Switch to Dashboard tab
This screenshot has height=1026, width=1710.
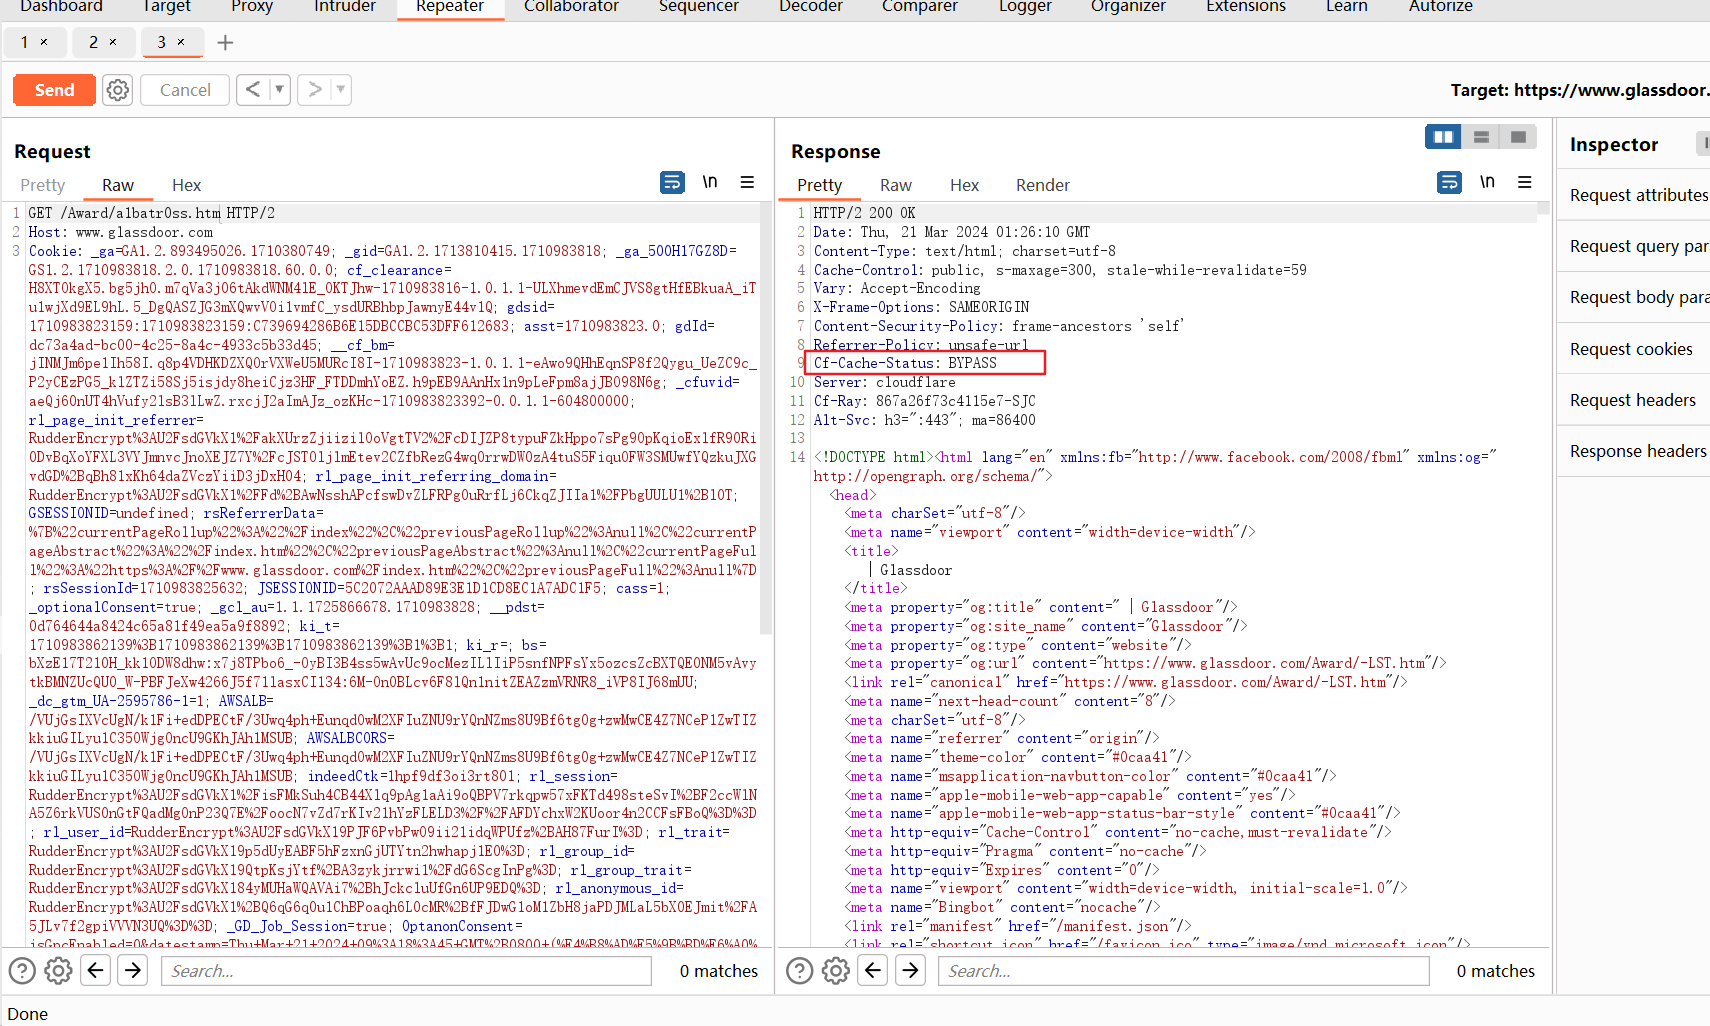coord(61,7)
